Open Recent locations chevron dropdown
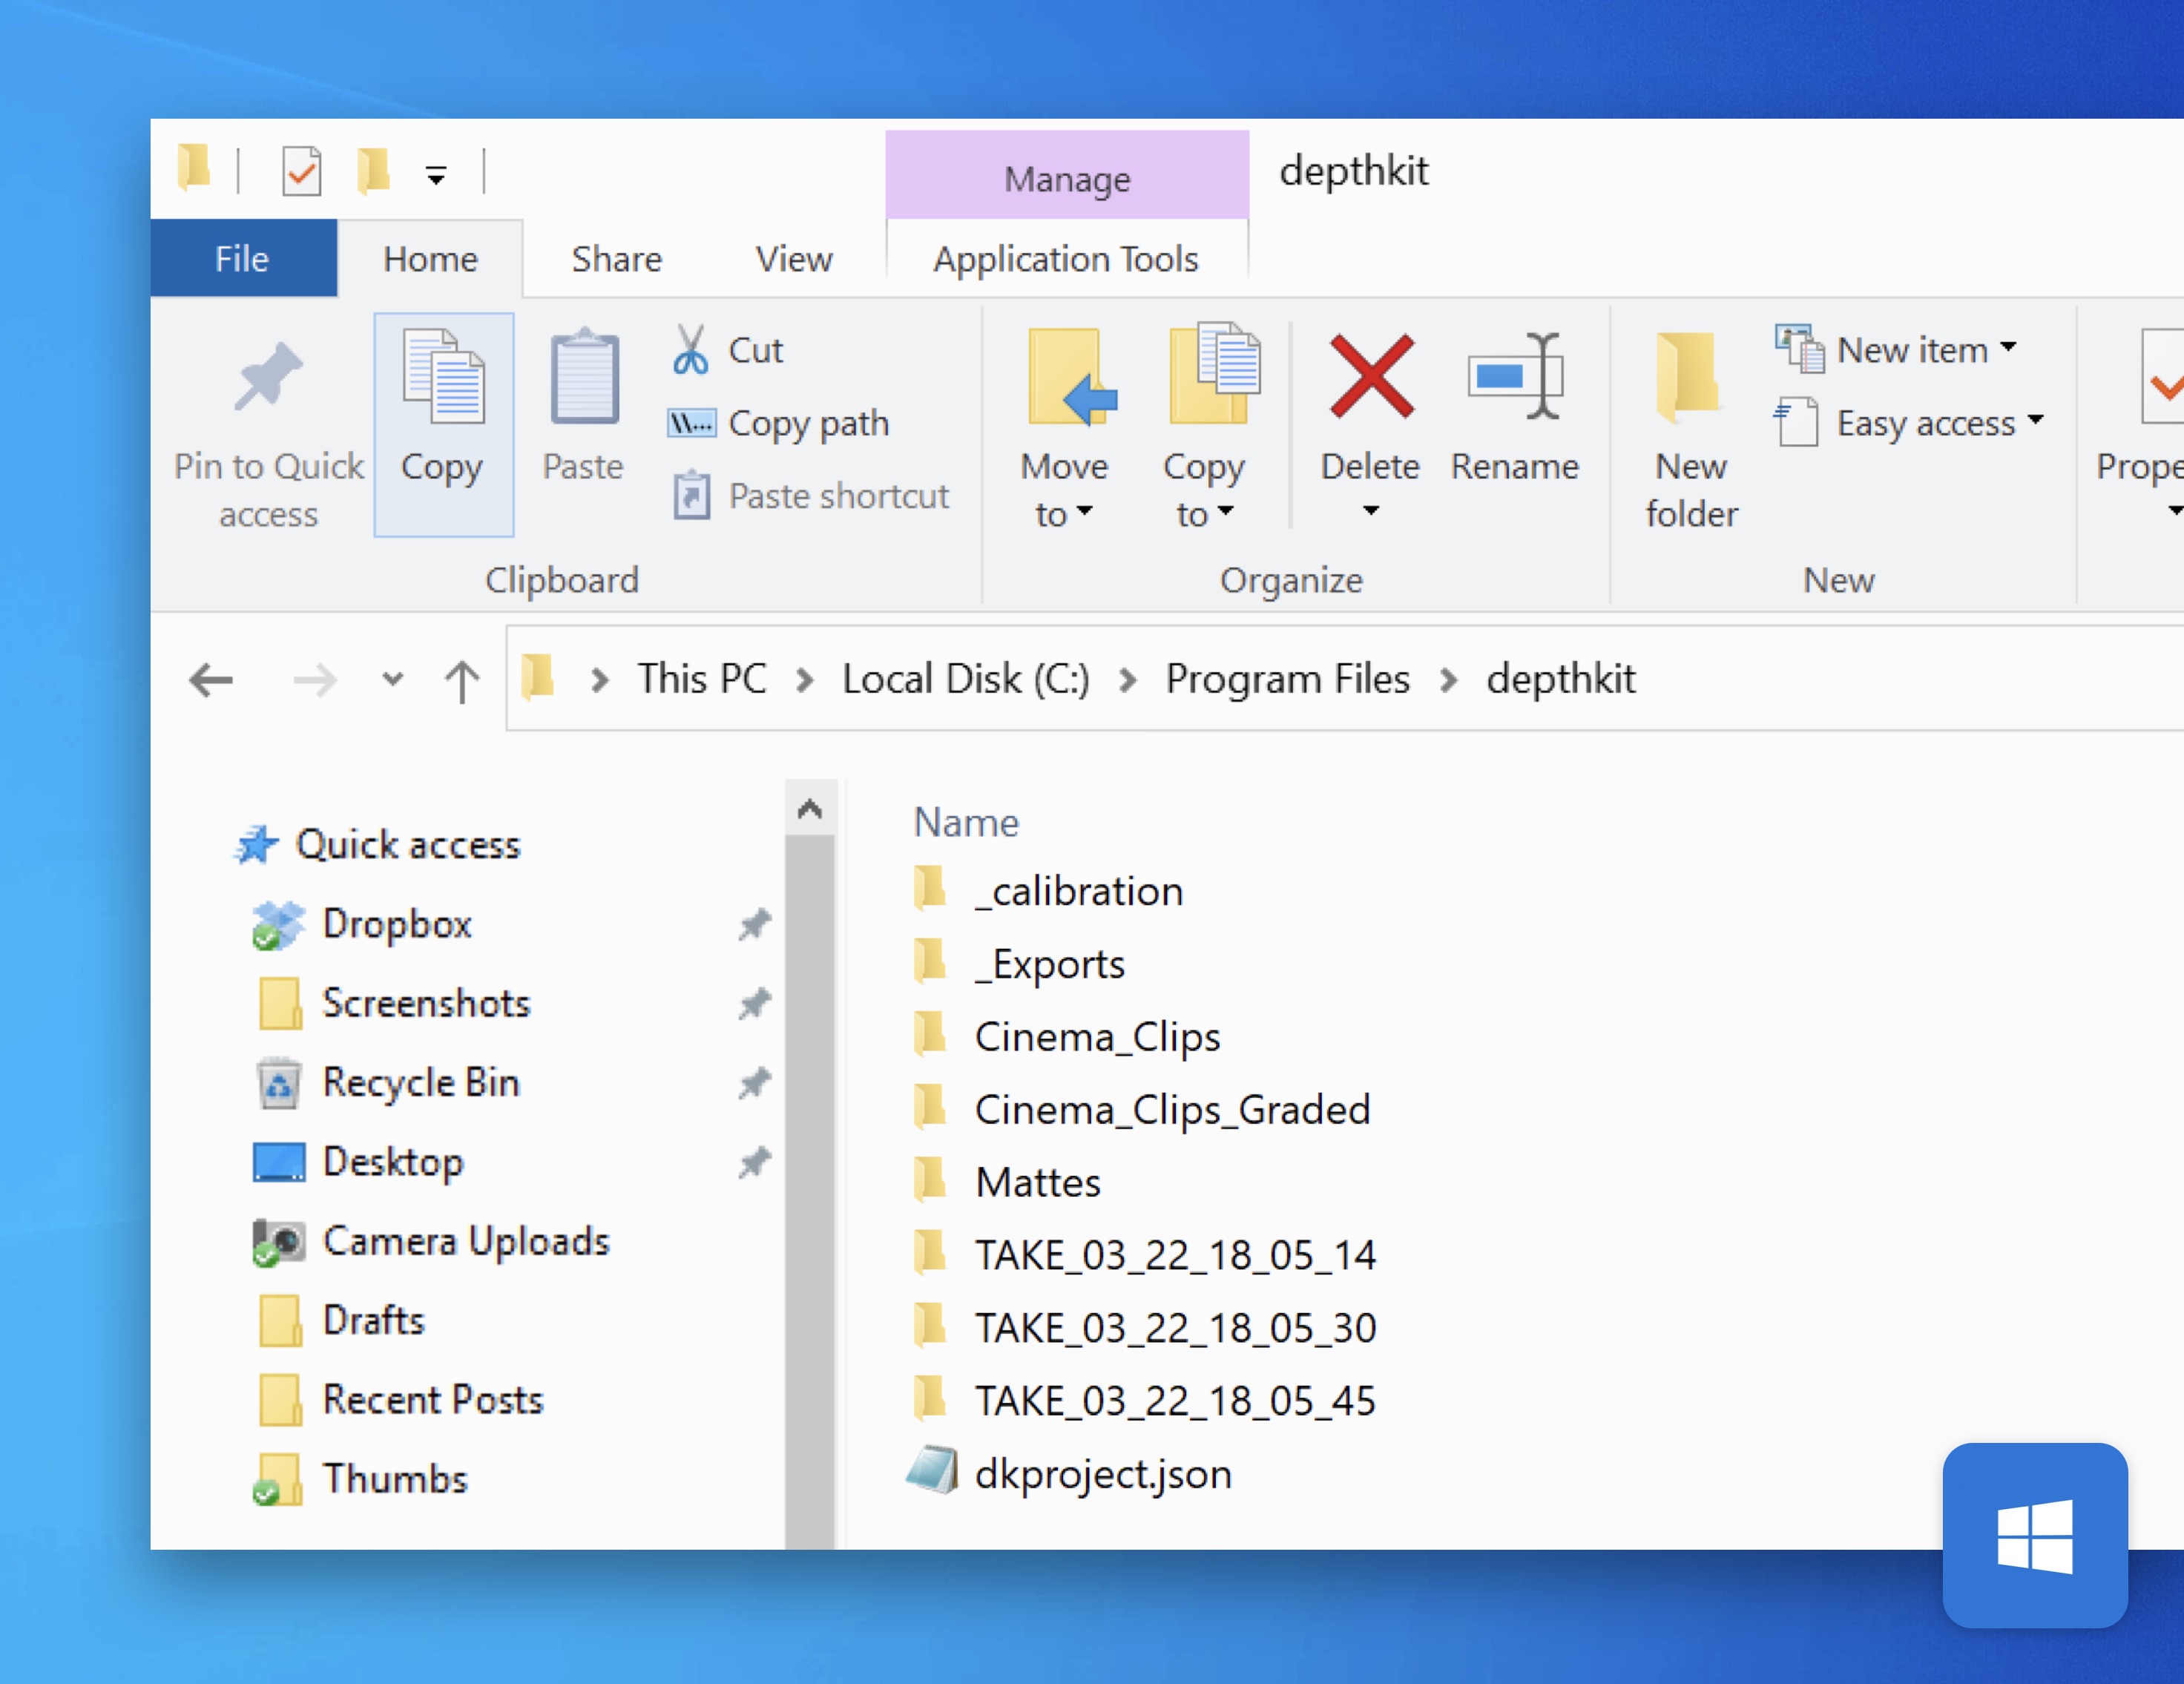This screenshot has height=1684, width=2184. click(x=393, y=680)
